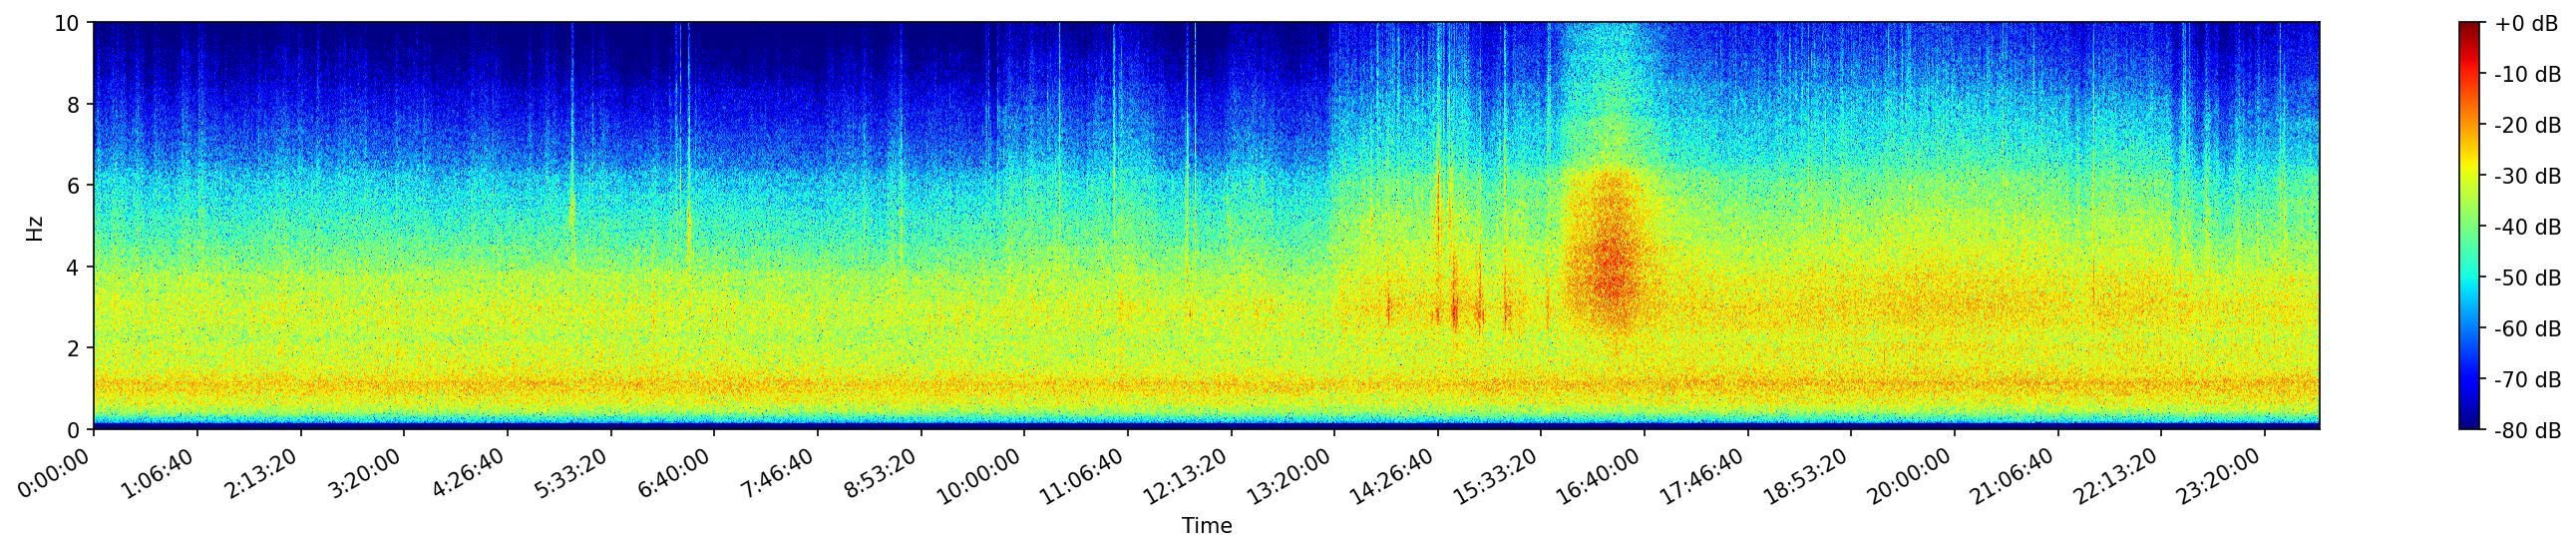Select the -80 dB colorbar label
The image size is (2576, 551).
pos(2526,431)
